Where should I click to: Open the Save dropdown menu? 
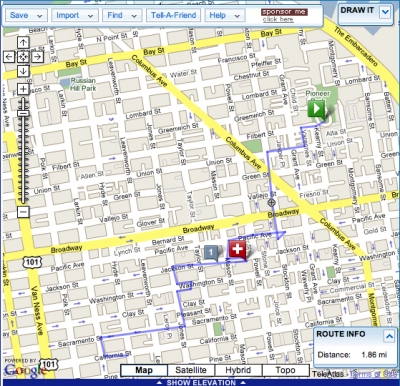[x=26, y=15]
